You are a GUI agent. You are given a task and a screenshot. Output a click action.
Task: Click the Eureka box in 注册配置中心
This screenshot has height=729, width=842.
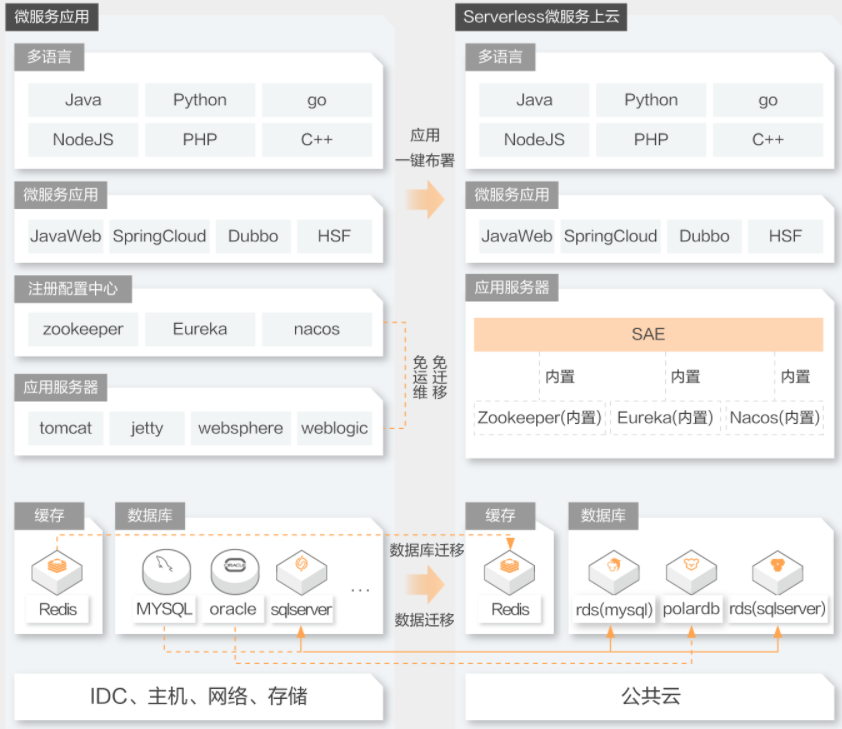(x=200, y=329)
